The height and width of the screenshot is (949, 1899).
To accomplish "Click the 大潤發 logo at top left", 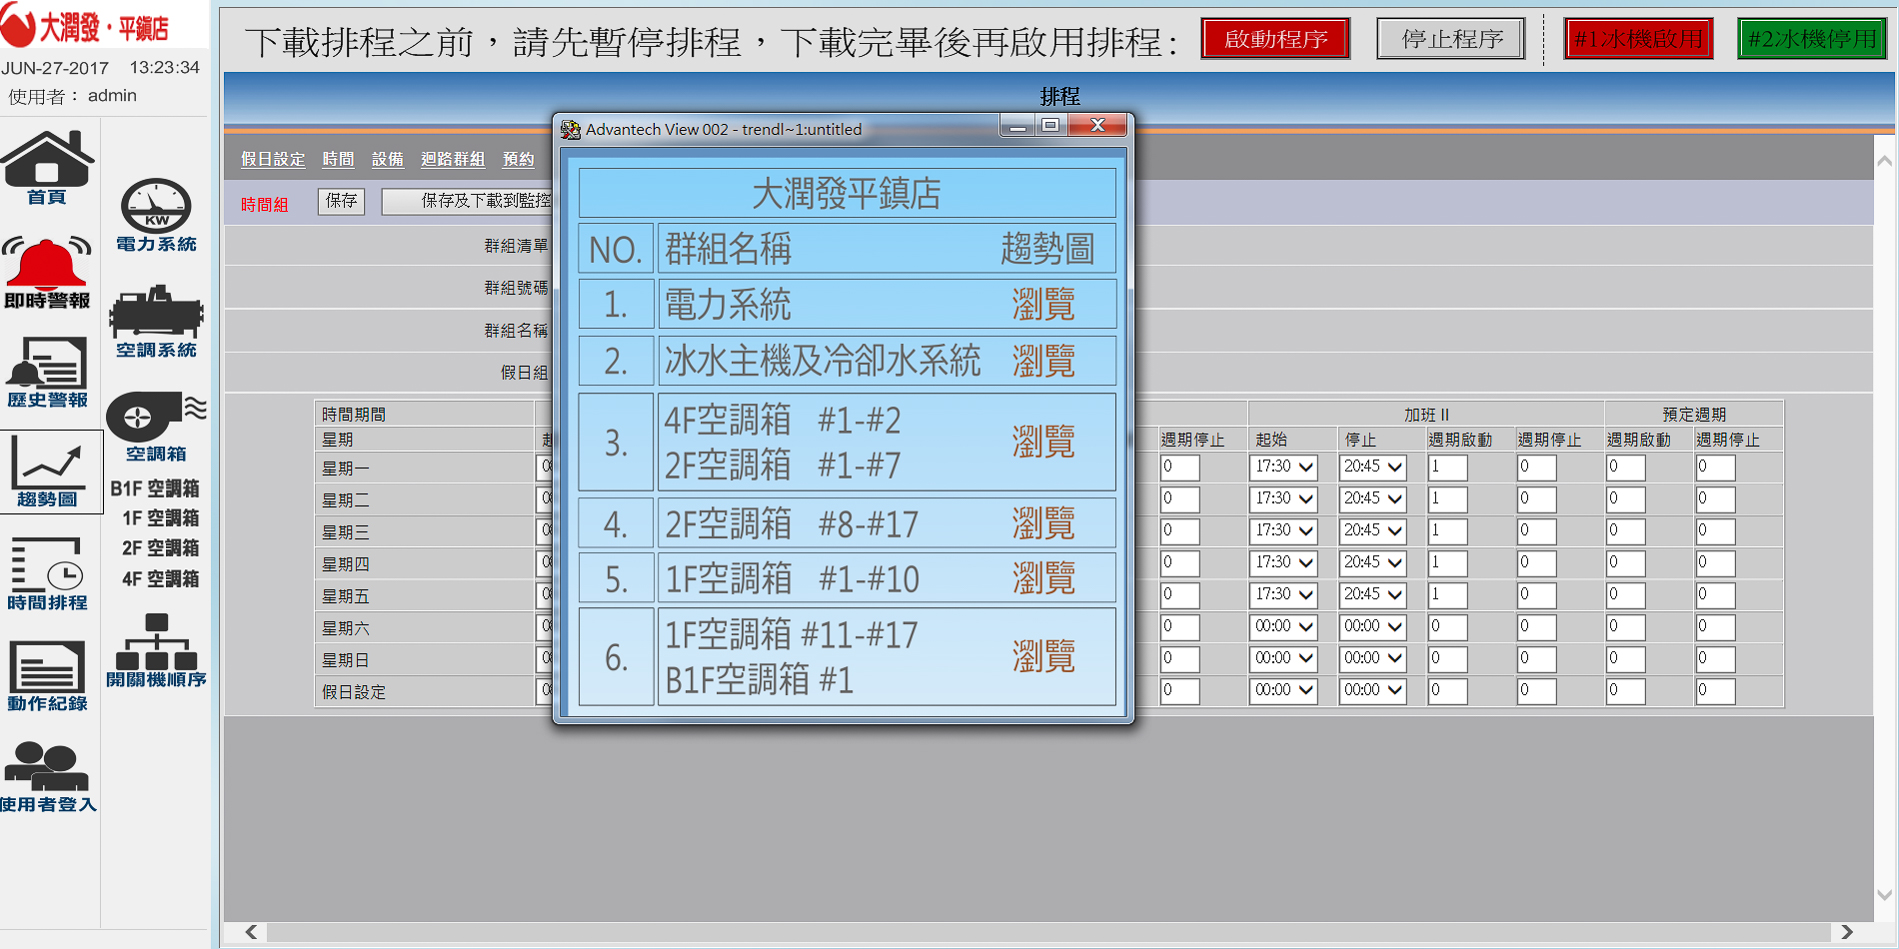I will coord(85,27).
